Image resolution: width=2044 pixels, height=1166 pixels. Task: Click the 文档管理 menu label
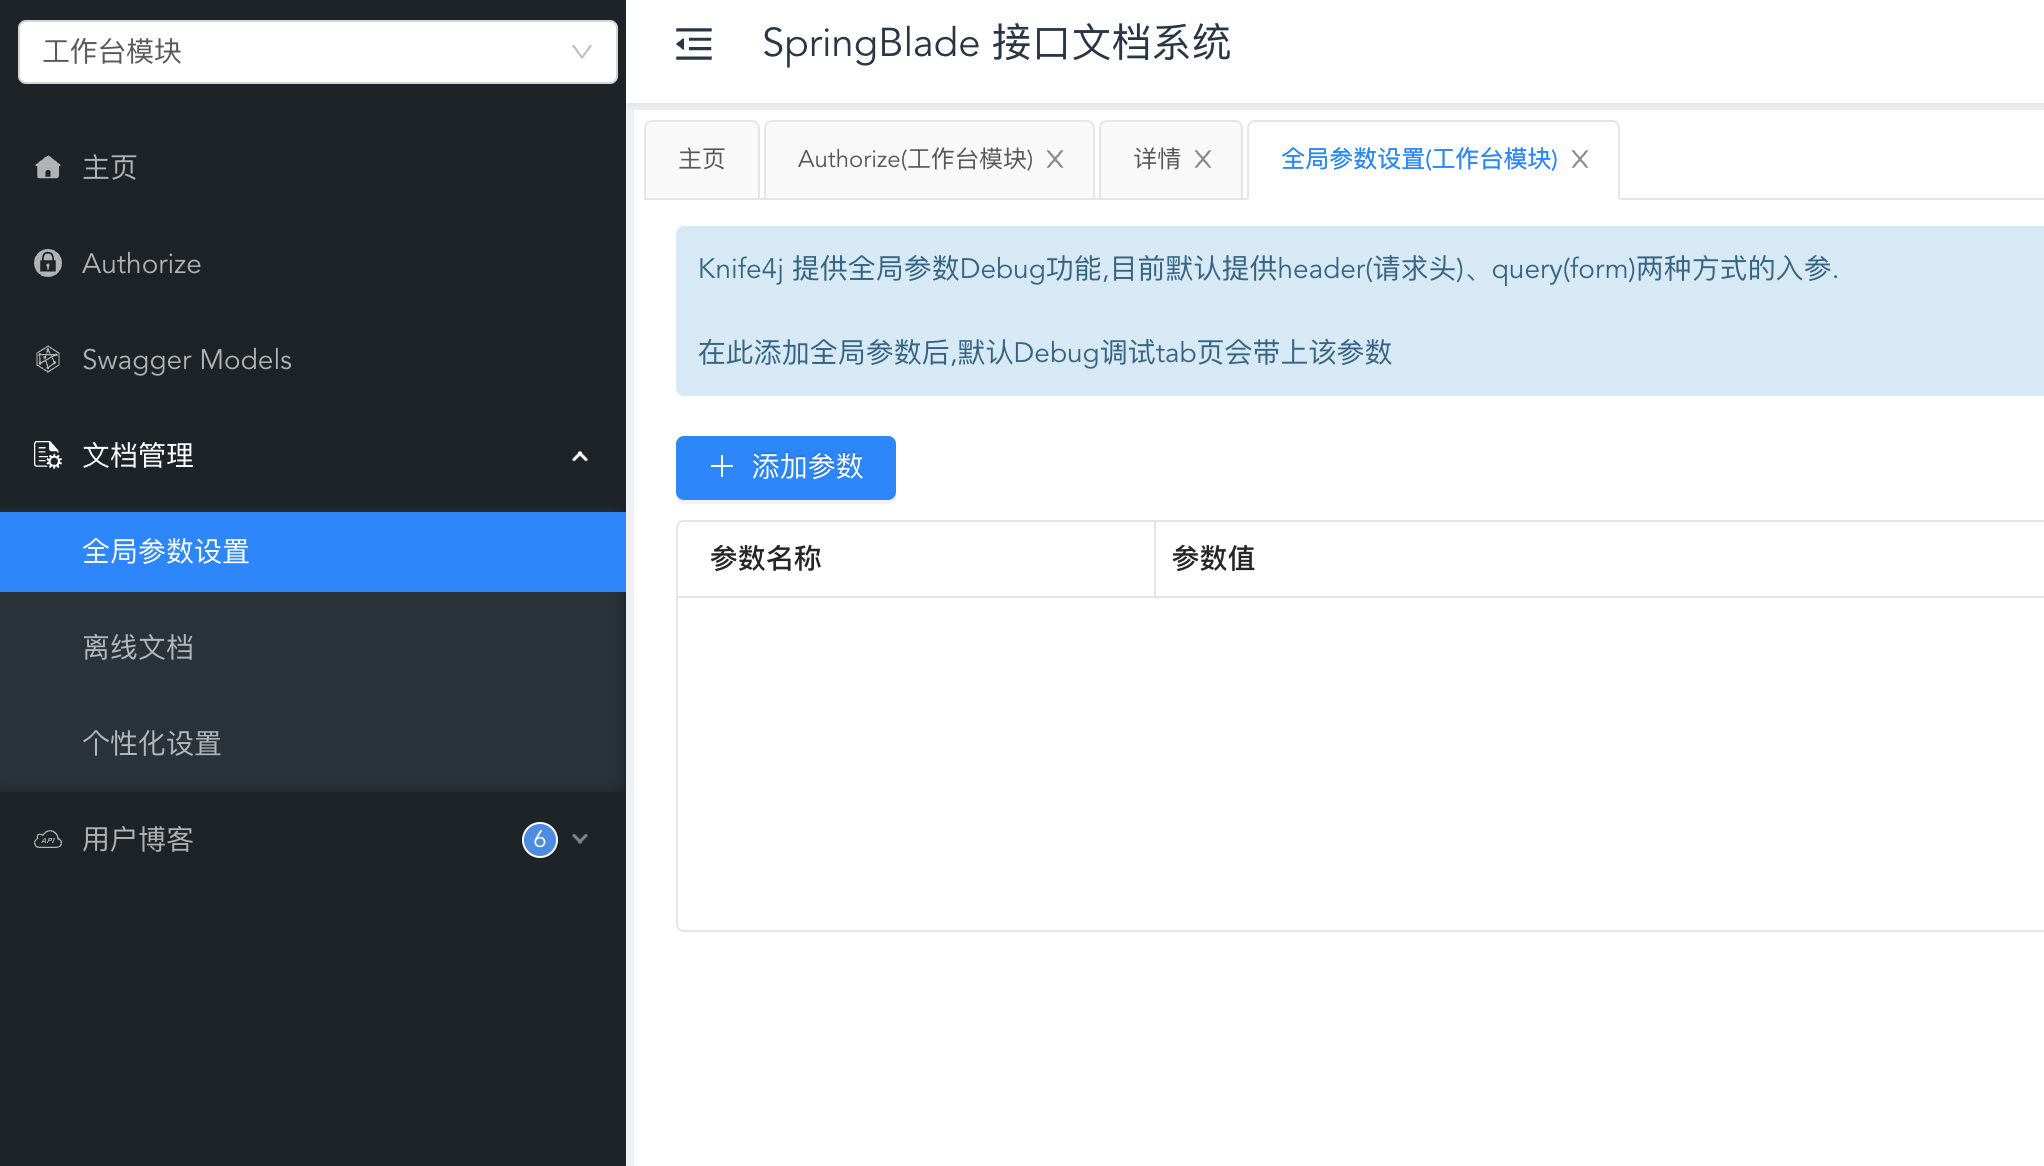[x=138, y=455]
